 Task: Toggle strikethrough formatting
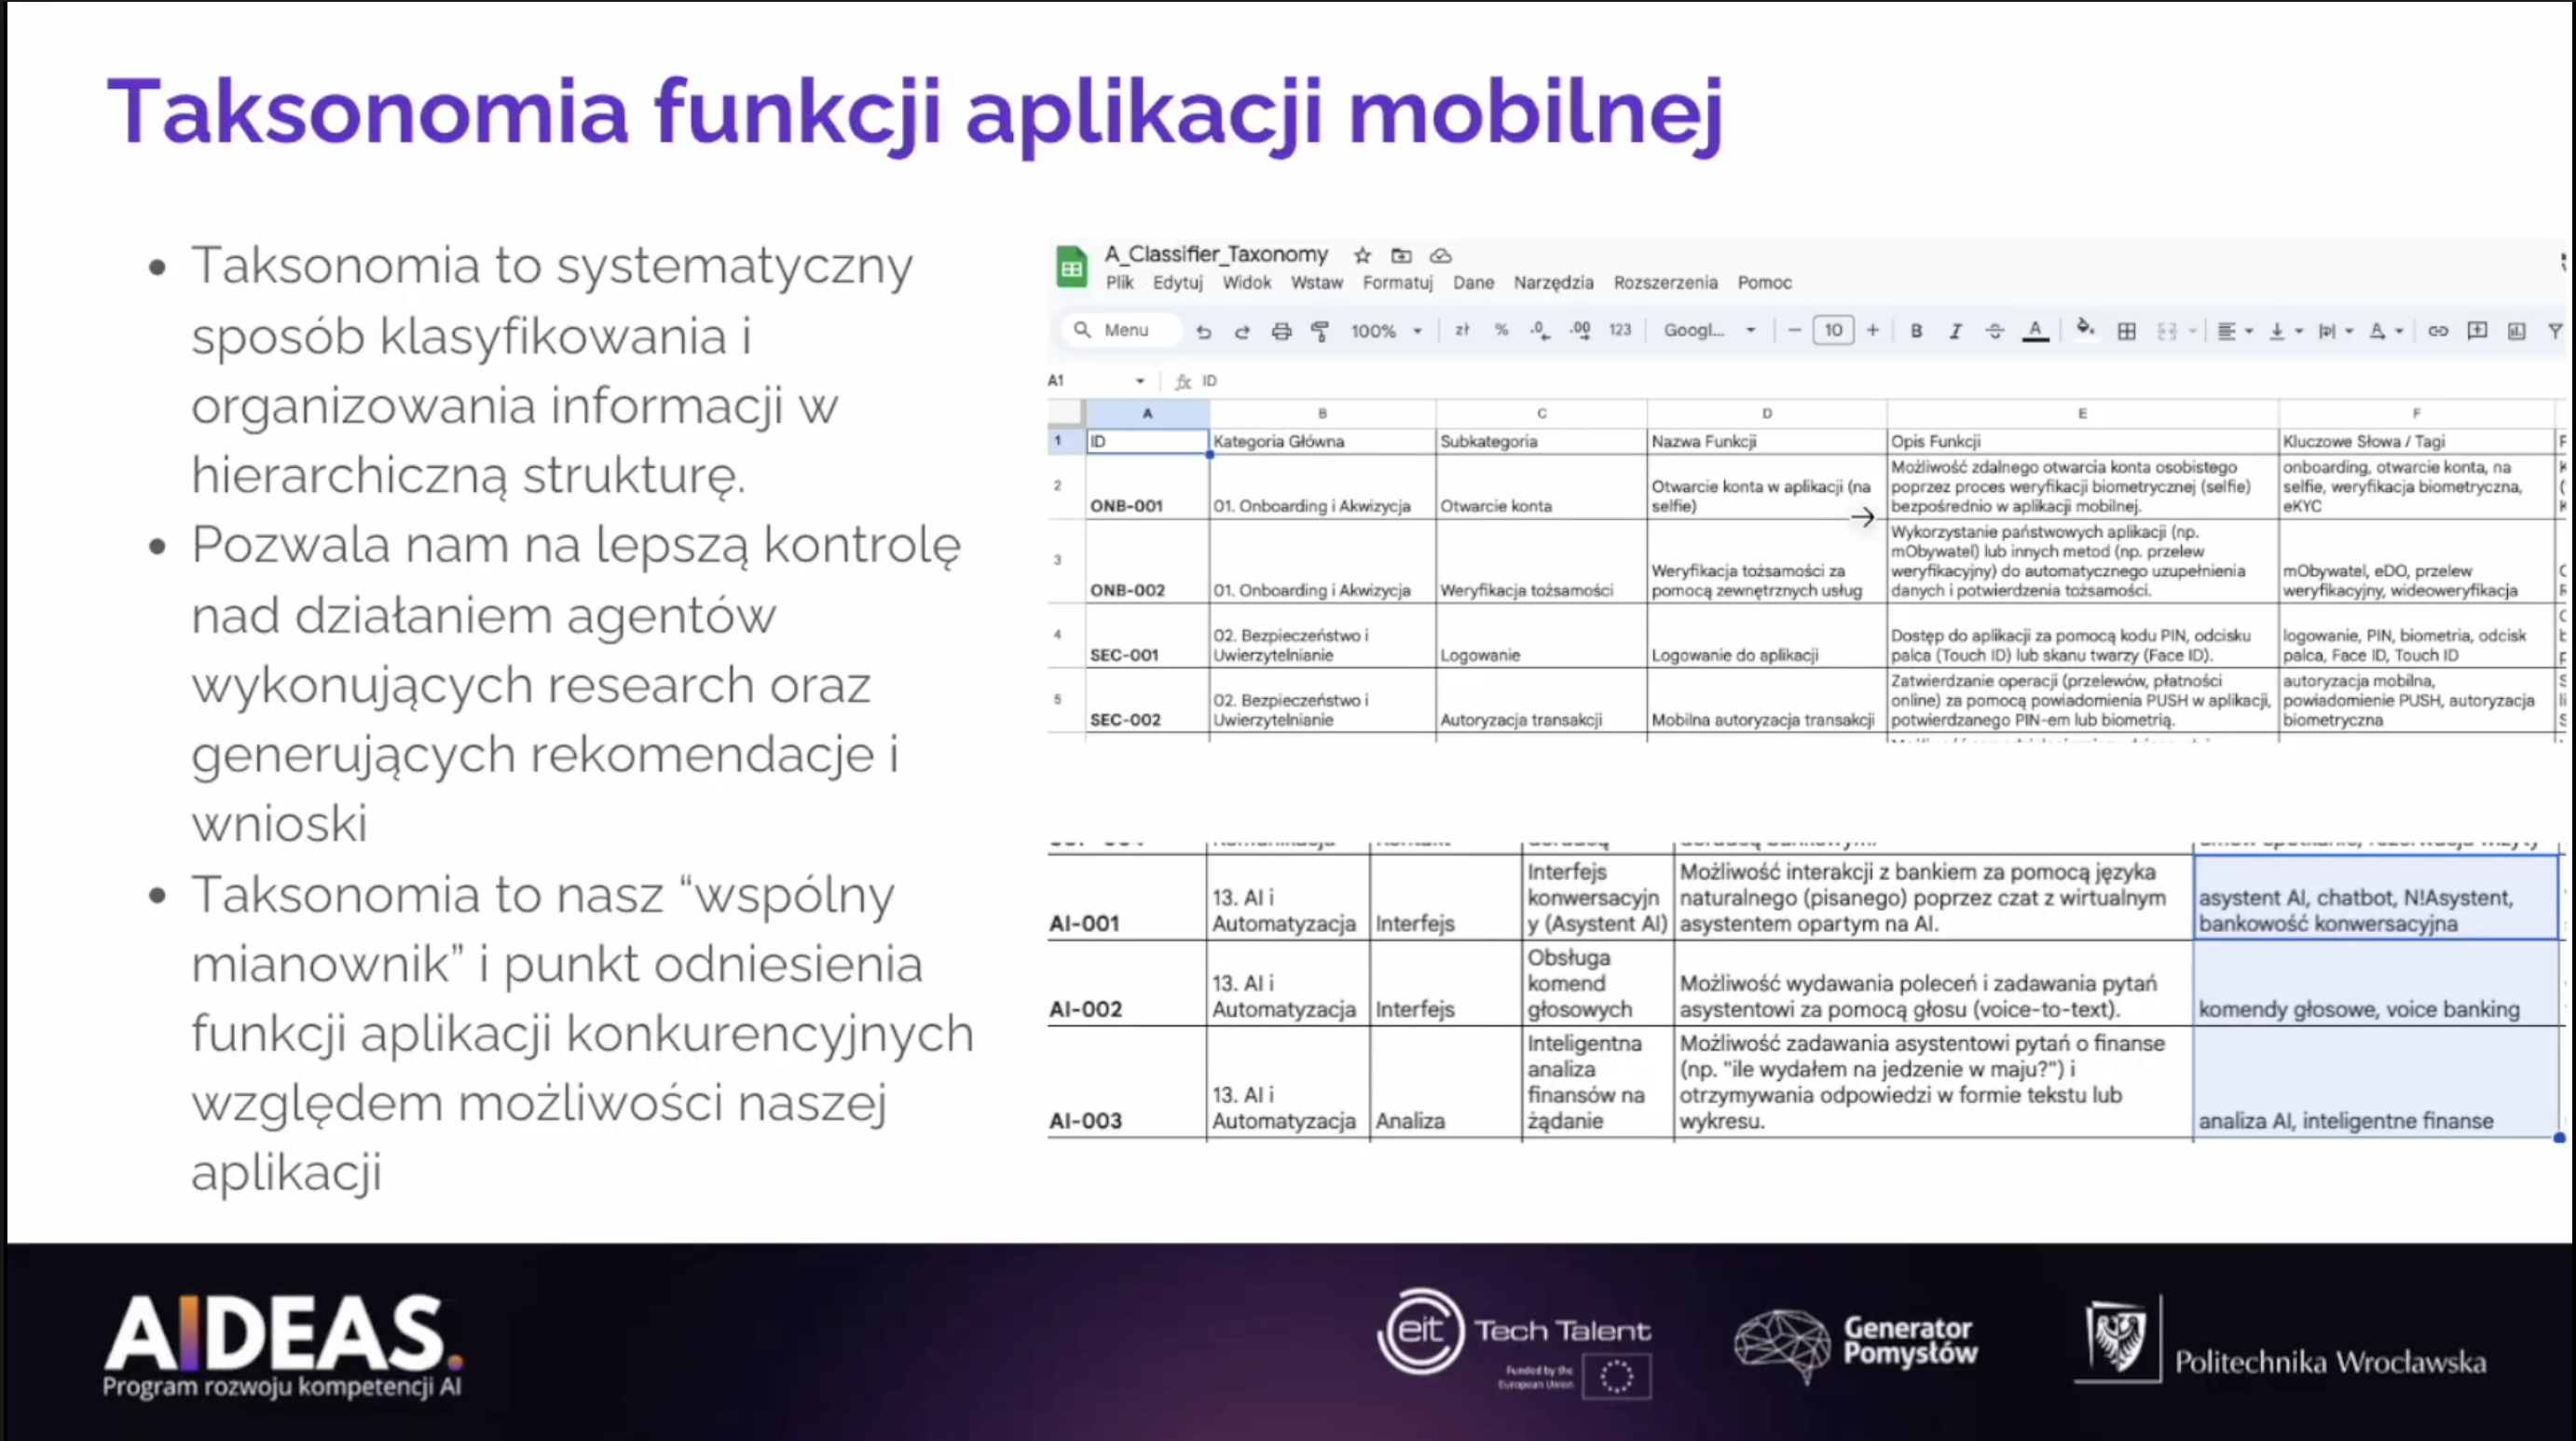coord(1994,331)
